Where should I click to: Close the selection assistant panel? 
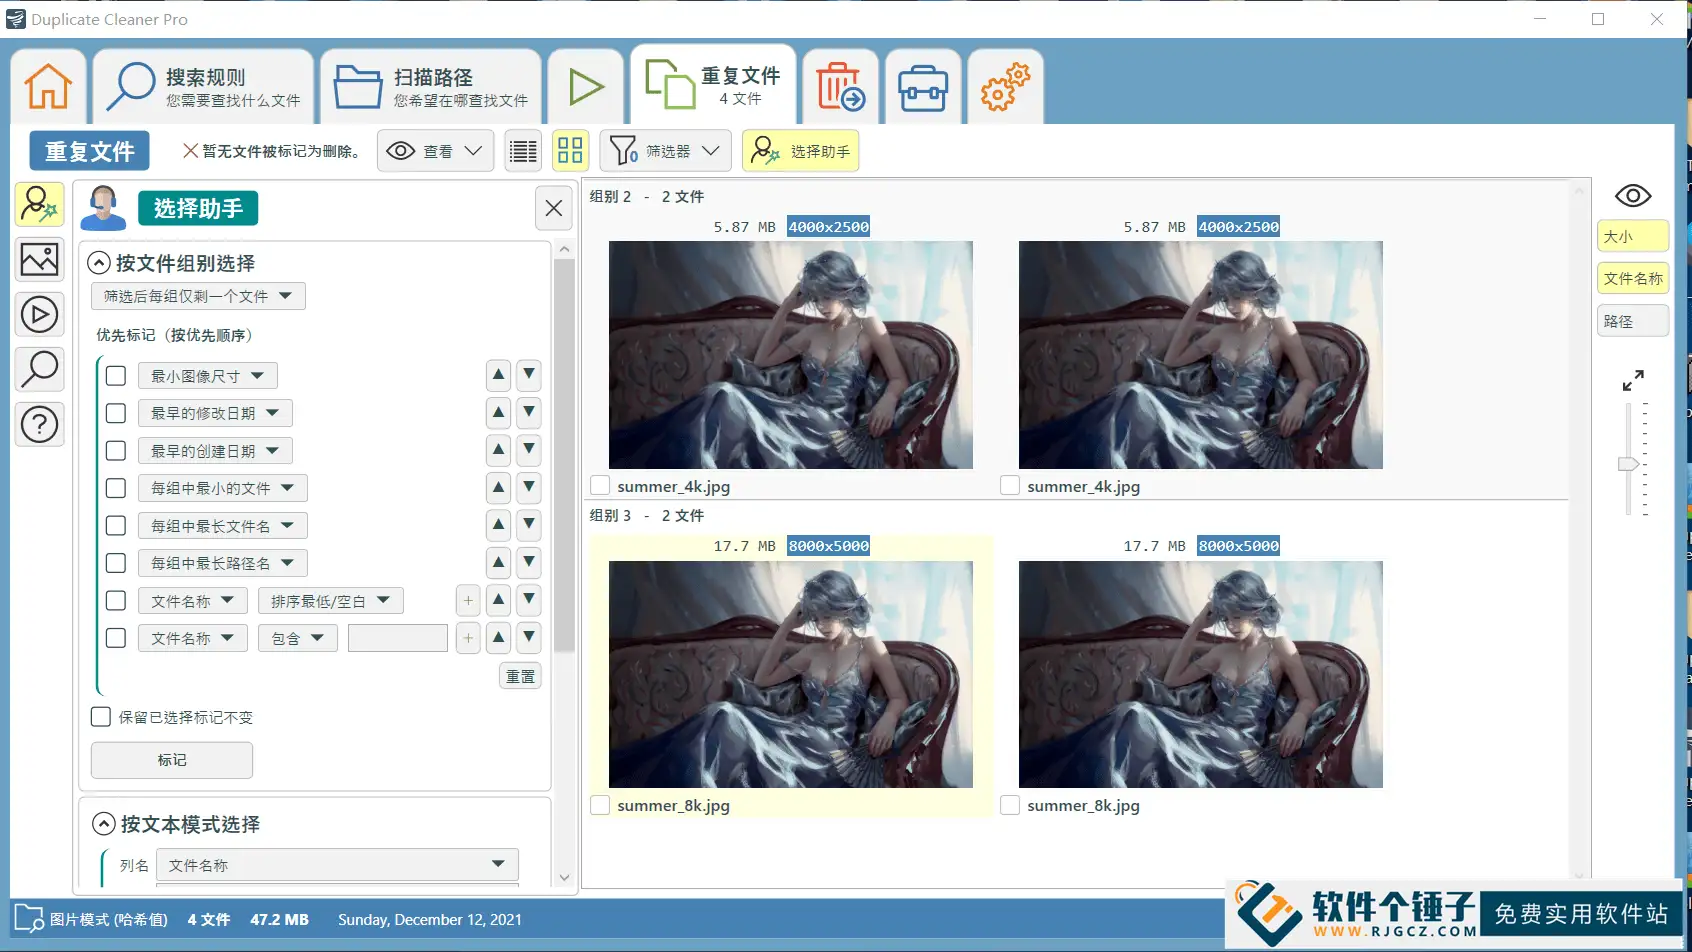coord(554,208)
